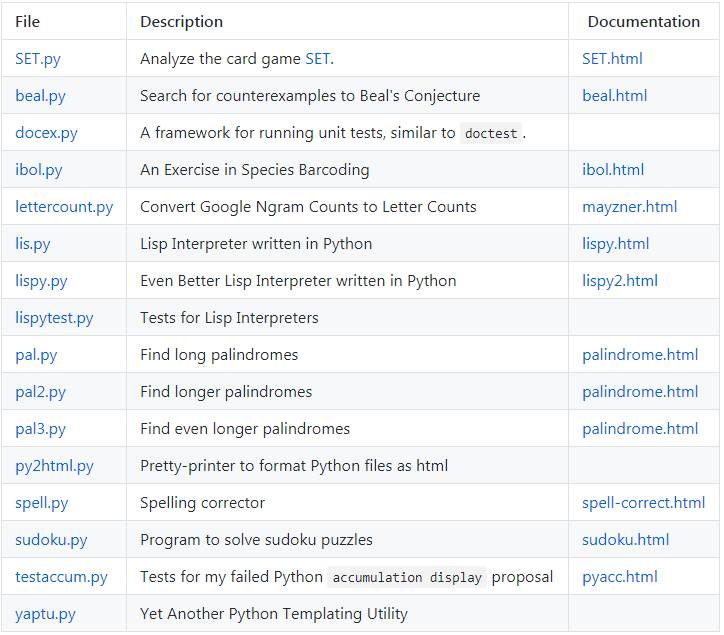This screenshot has height=635, width=724.
Task: Follow the SET link in the description
Action: (x=317, y=59)
